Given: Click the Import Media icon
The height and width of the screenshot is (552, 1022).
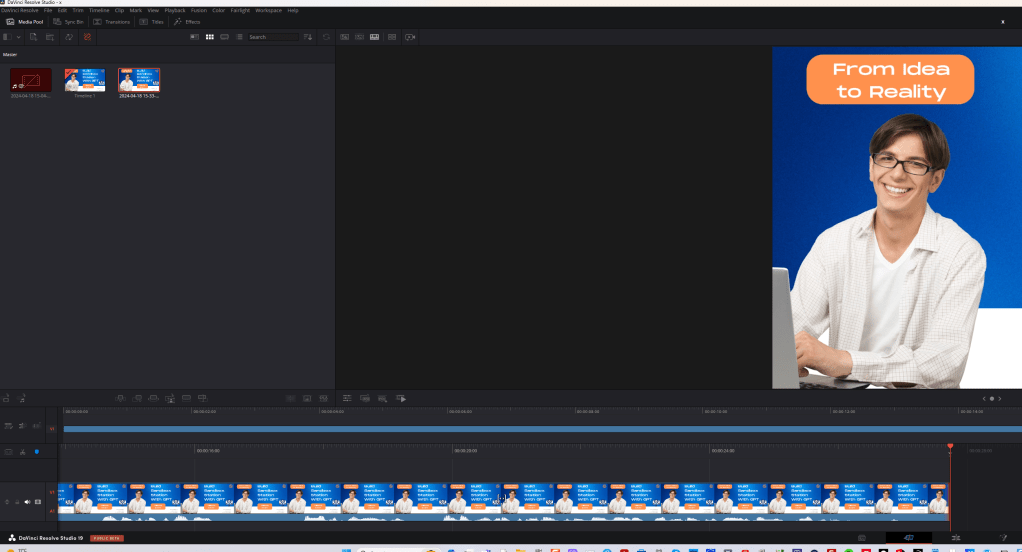Looking at the screenshot, I should (x=33, y=37).
